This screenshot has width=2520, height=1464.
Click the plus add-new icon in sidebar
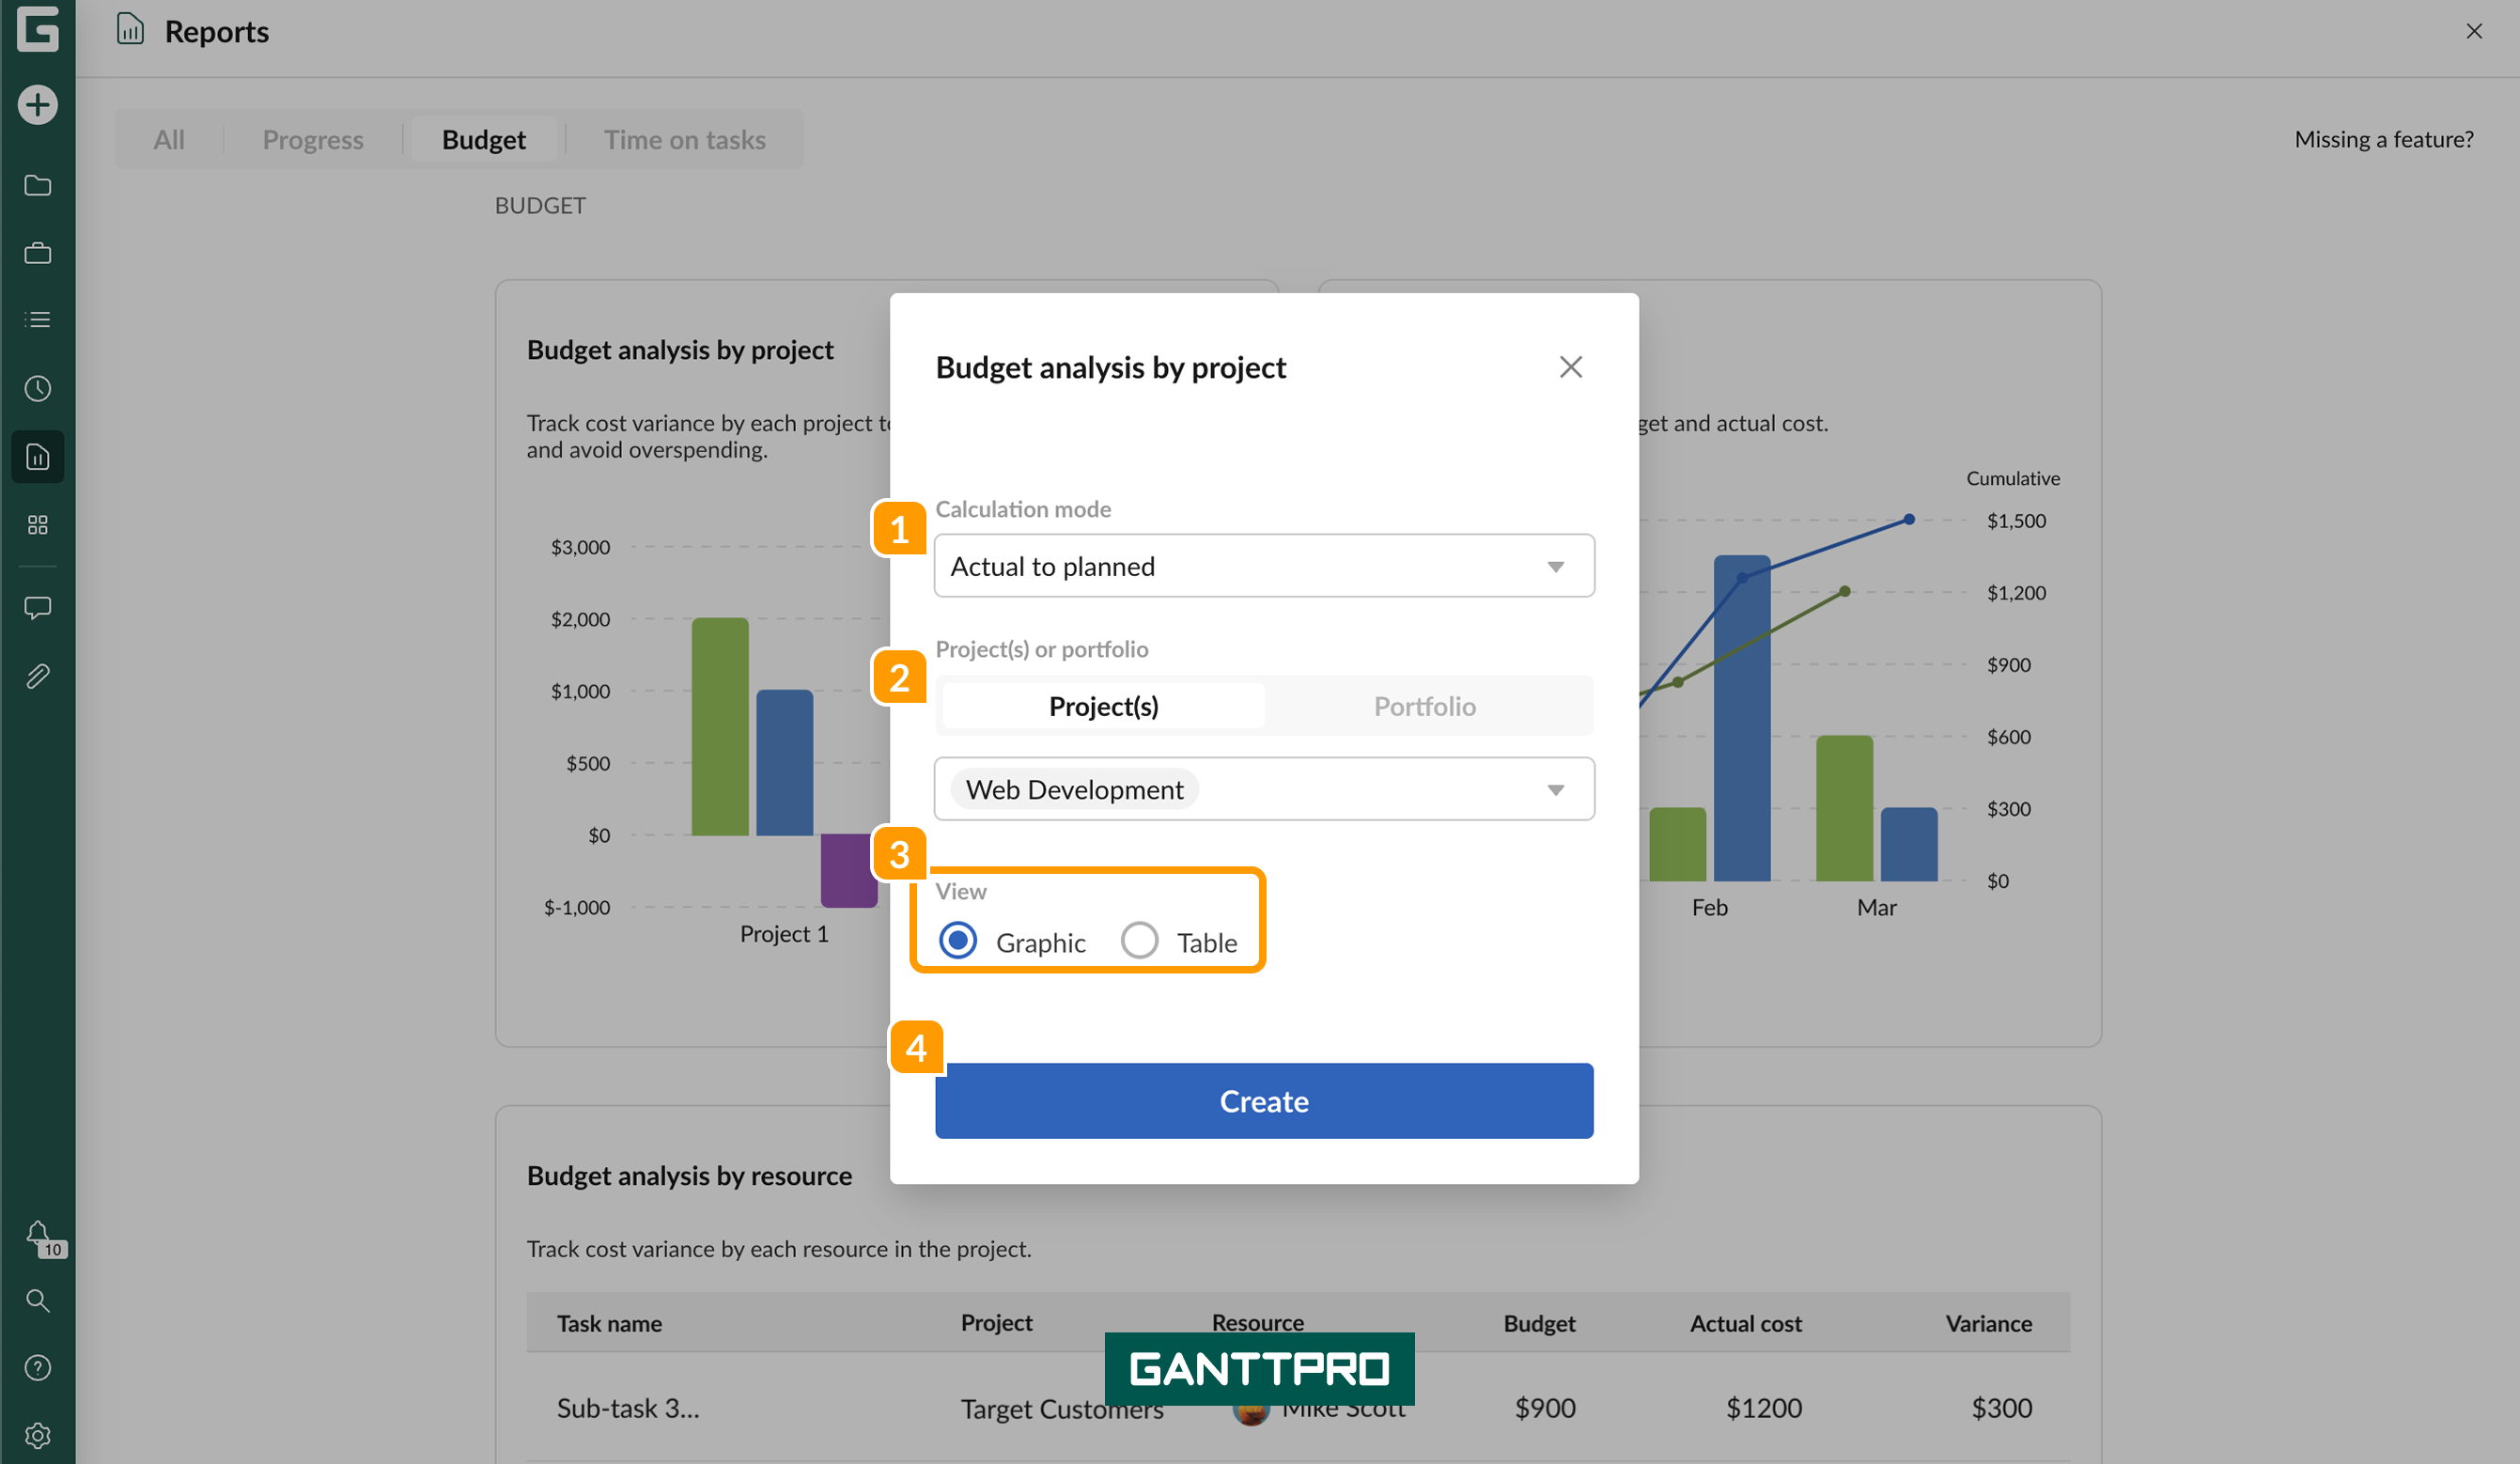pos(37,105)
